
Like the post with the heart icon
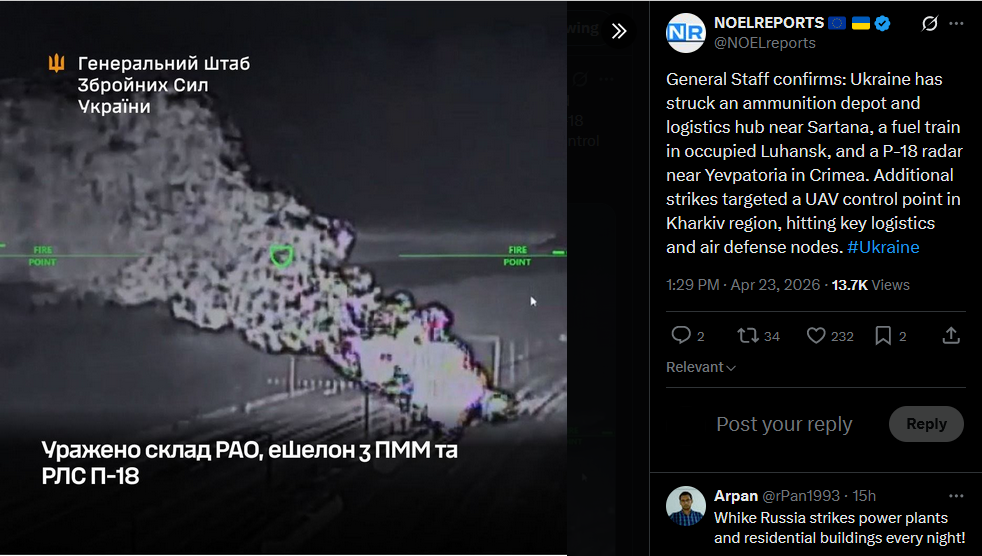tap(815, 336)
